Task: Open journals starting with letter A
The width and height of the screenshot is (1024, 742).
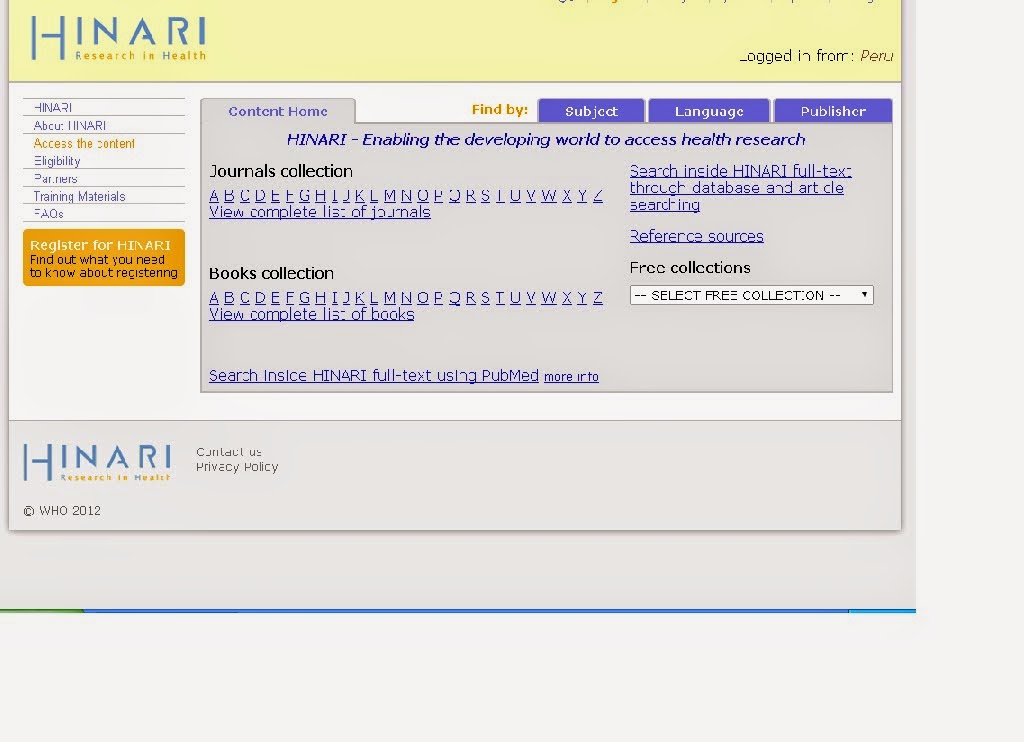Action: (x=213, y=195)
